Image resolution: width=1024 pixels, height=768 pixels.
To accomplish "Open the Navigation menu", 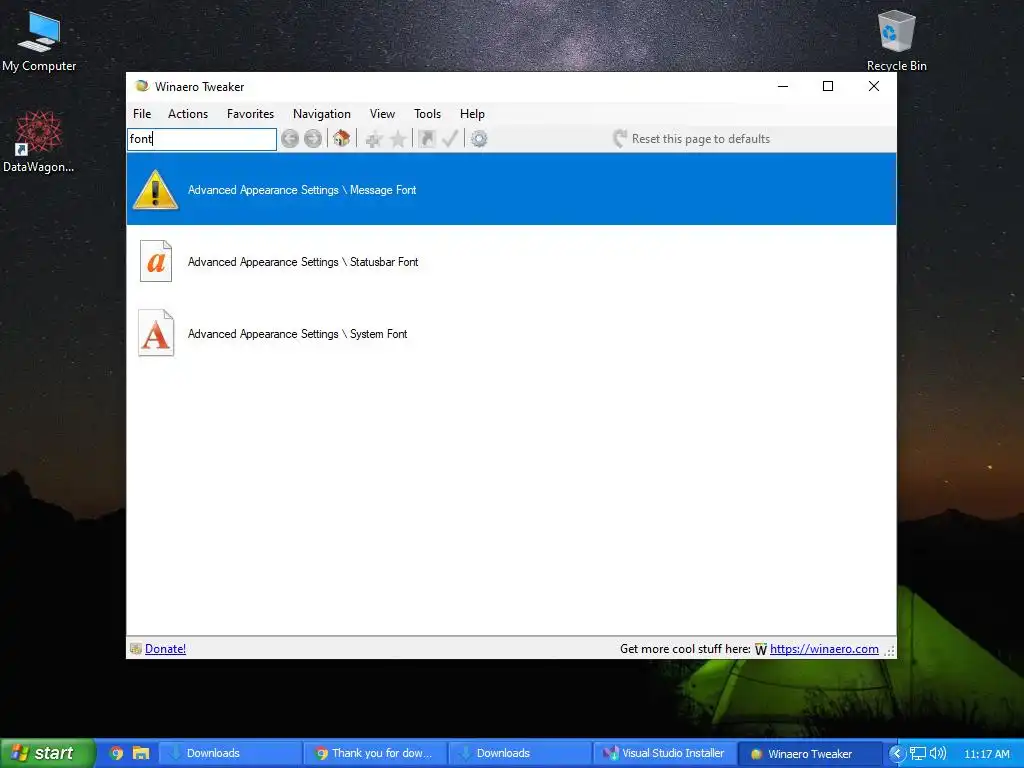I will (x=321, y=114).
